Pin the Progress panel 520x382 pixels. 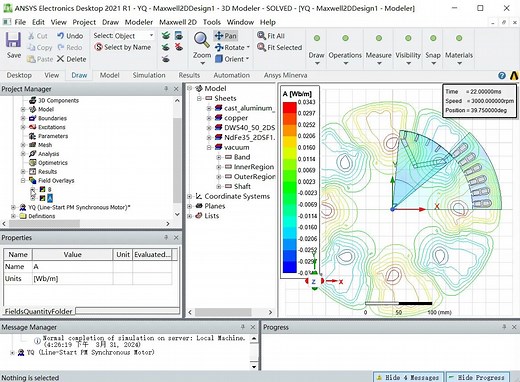coord(504,327)
